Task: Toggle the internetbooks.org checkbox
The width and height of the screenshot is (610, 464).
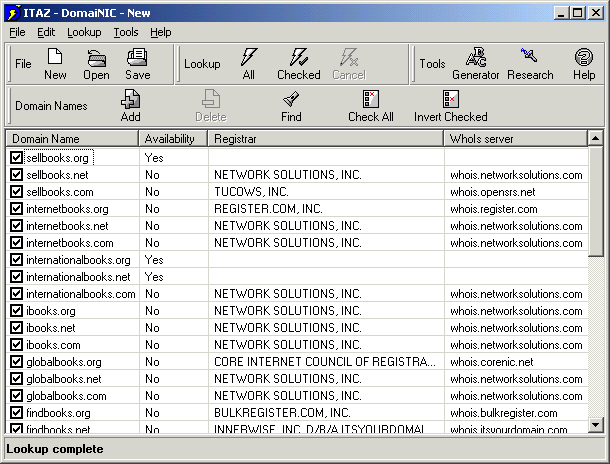Action: pyautogui.click(x=16, y=209)
